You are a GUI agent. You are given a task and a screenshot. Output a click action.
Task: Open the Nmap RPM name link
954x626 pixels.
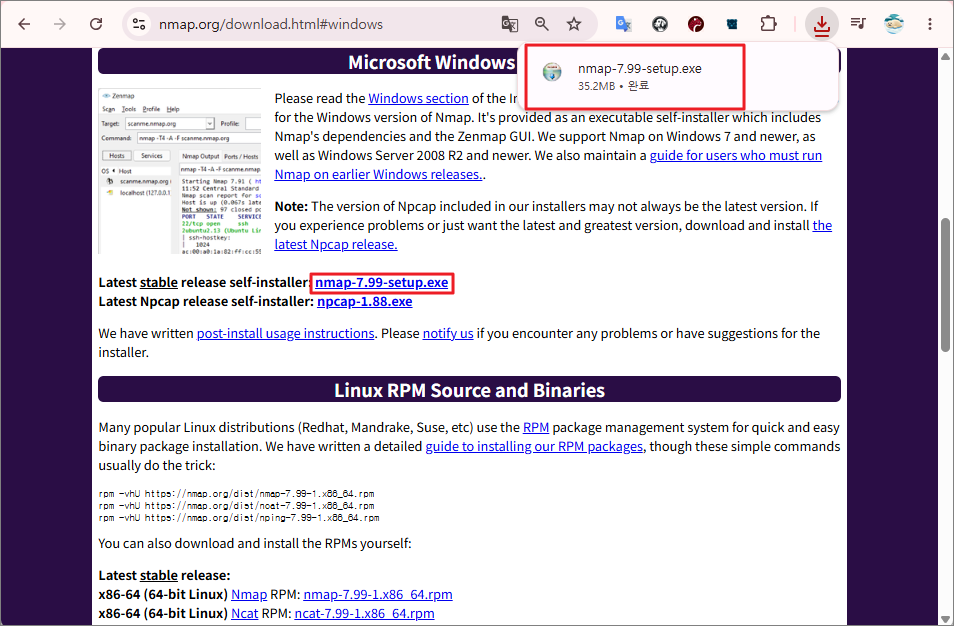249,595
